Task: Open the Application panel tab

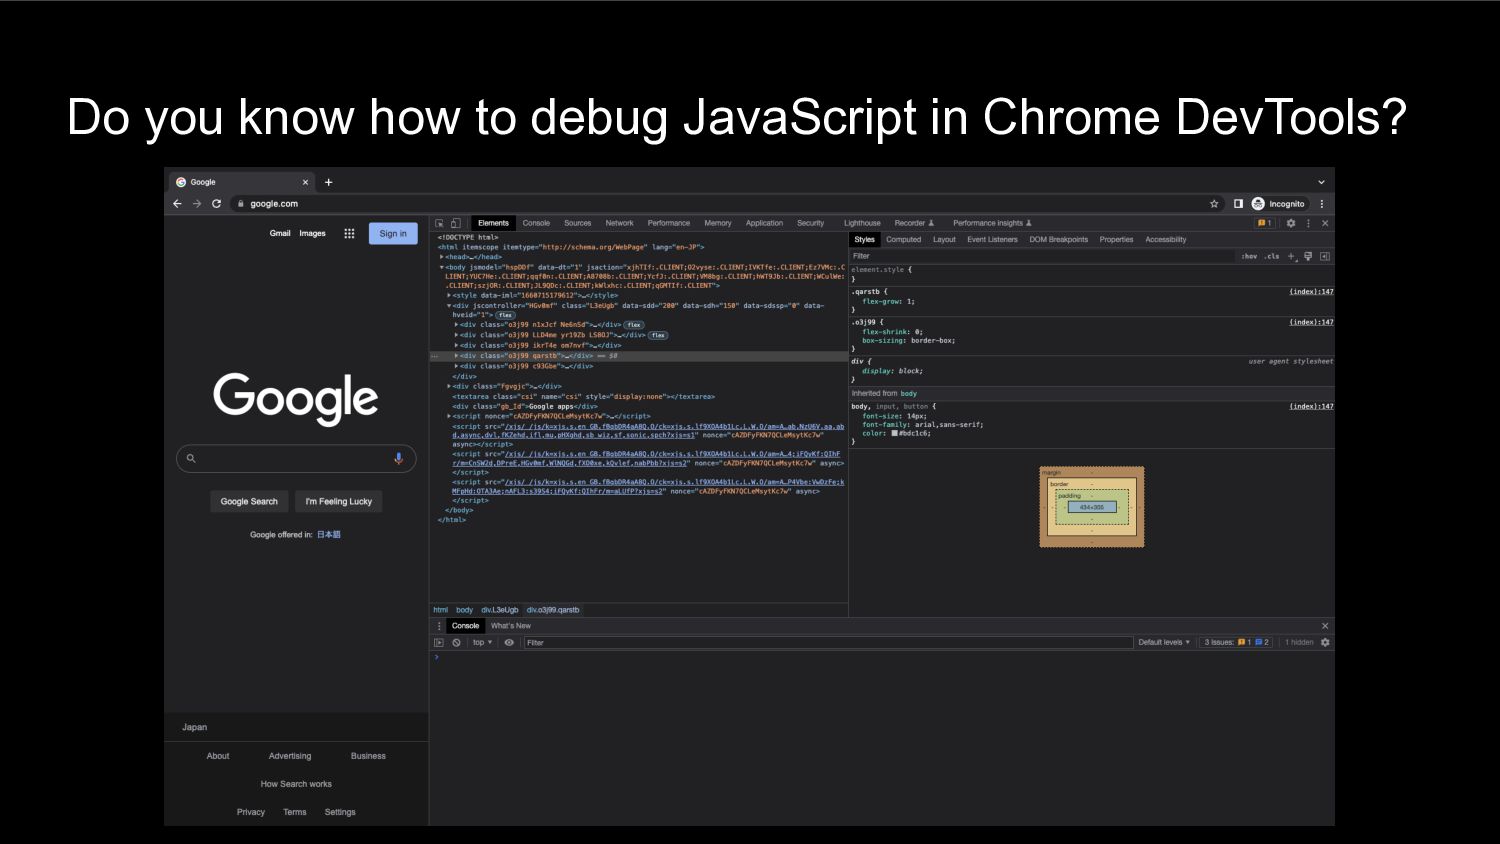Action: (x=764, y=223)
